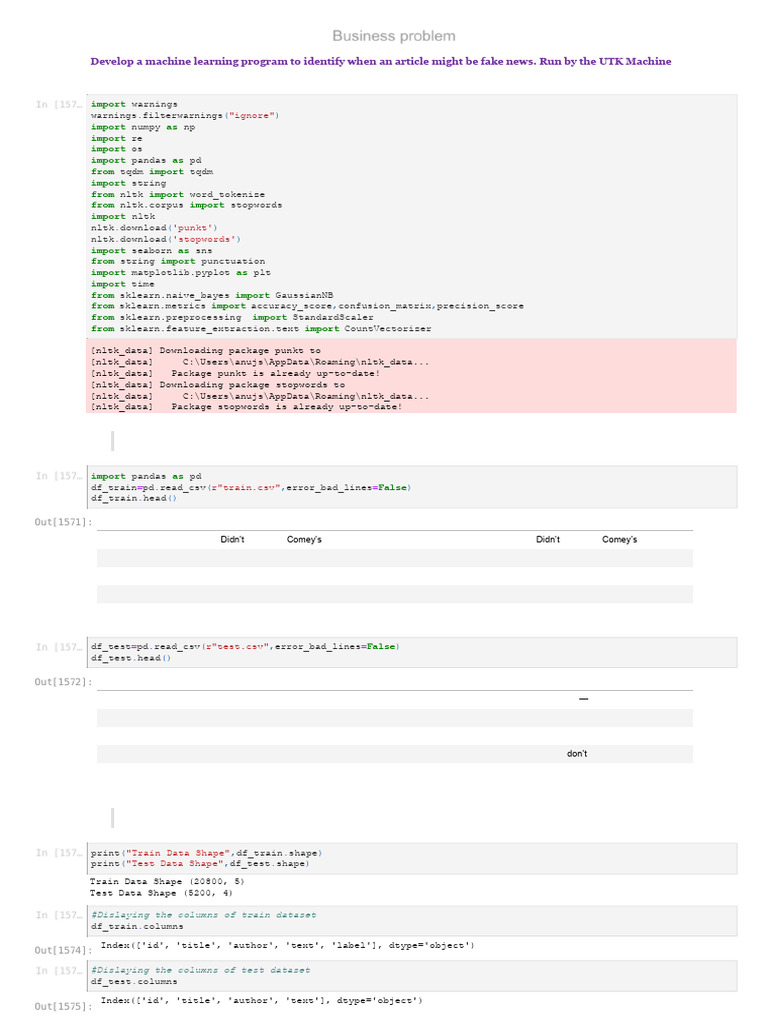
Task: Click the Train Data Shape output line
Action: pos(167,881)
